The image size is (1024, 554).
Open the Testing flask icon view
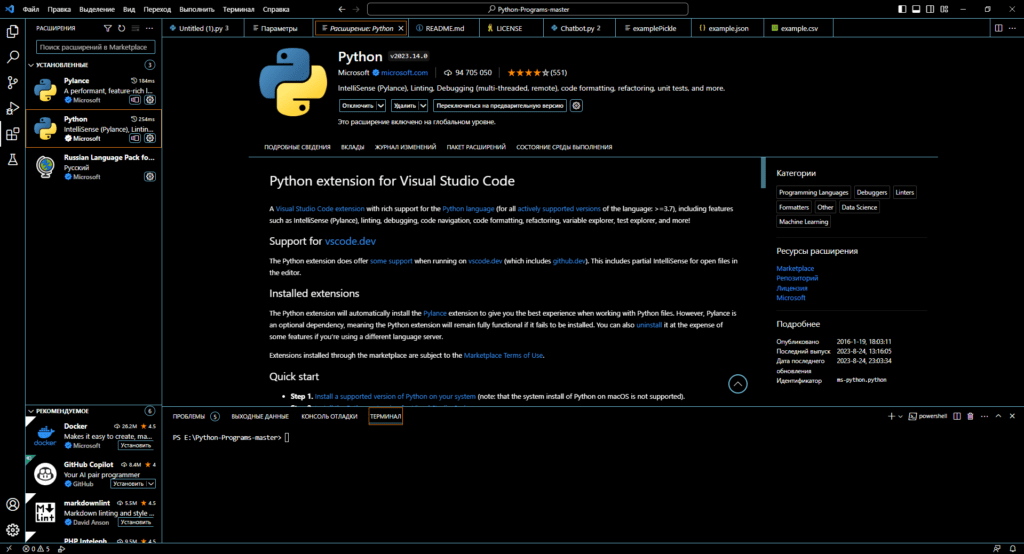click(13, 159)
